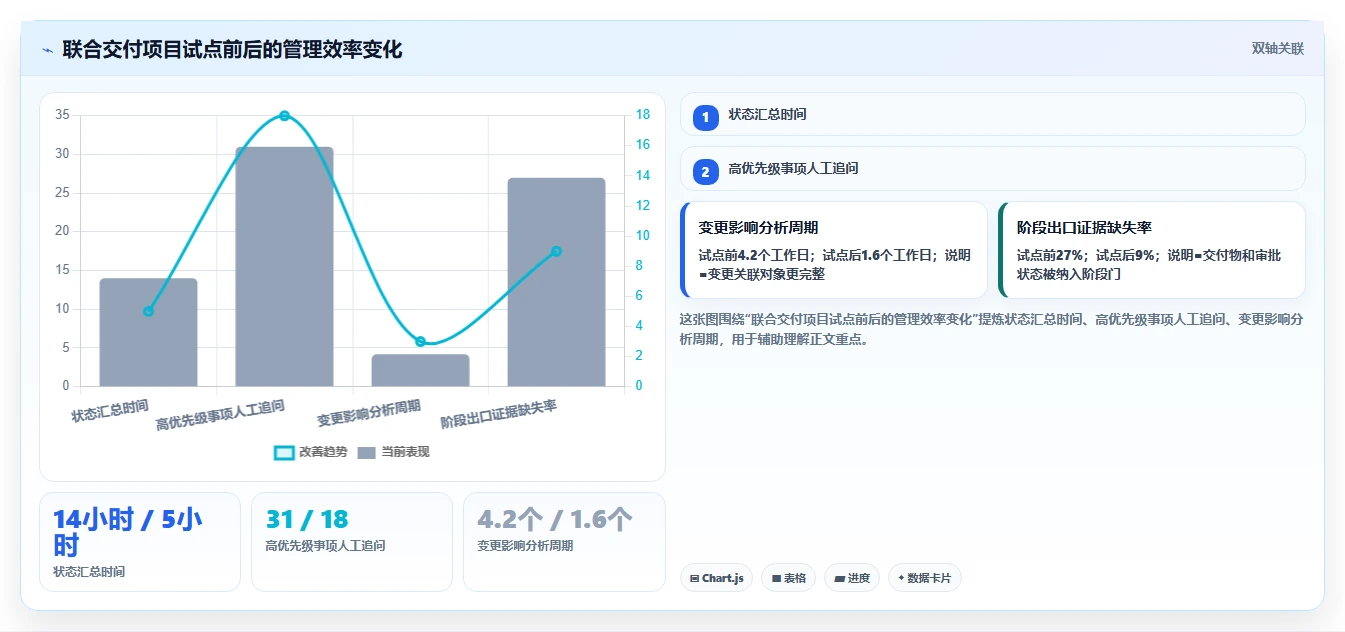Click the line point above 状态汇总时间 bar
The height and width of the screenshot is (632, 1345).
point(148,311)
